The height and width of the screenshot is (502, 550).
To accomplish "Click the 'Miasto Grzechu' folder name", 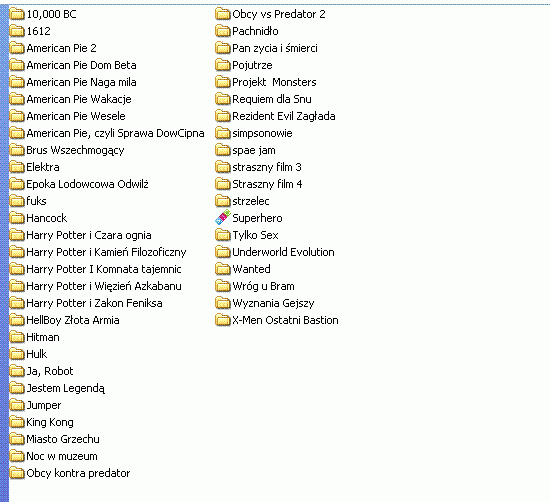I will 63,439.
